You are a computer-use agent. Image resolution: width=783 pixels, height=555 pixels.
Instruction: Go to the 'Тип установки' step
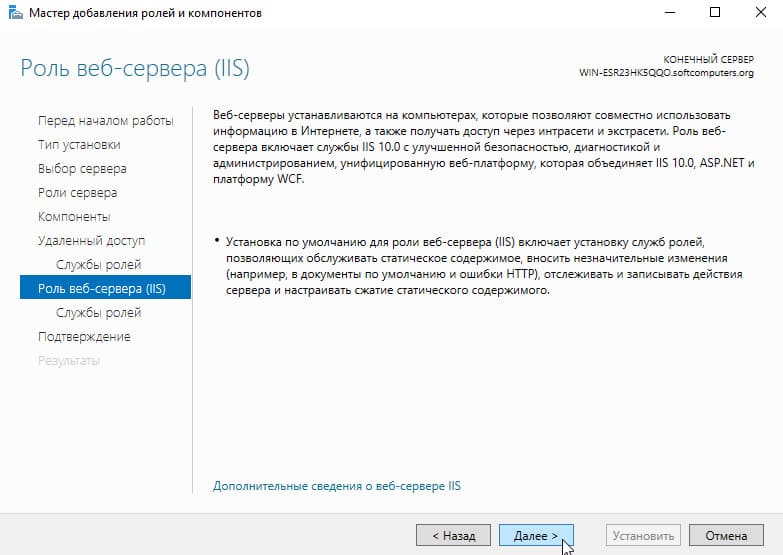[79, 145]
